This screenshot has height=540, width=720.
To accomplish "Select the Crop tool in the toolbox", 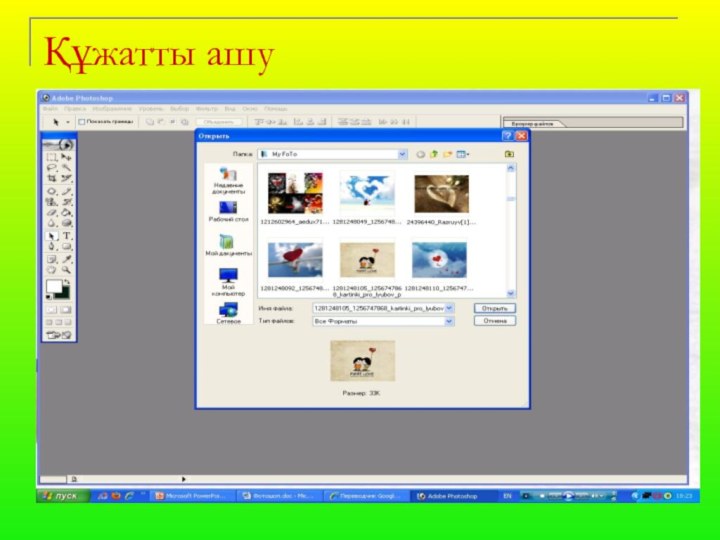I will coord(52,179).
